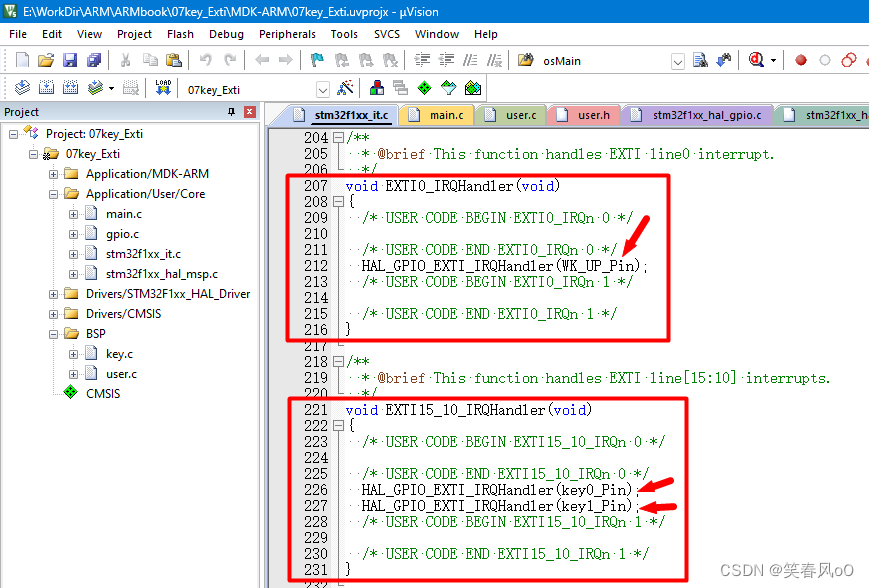This screenshot has width=869, height=588.
Task: Select gpio.c in project tree
Action: tap(122, 234)
